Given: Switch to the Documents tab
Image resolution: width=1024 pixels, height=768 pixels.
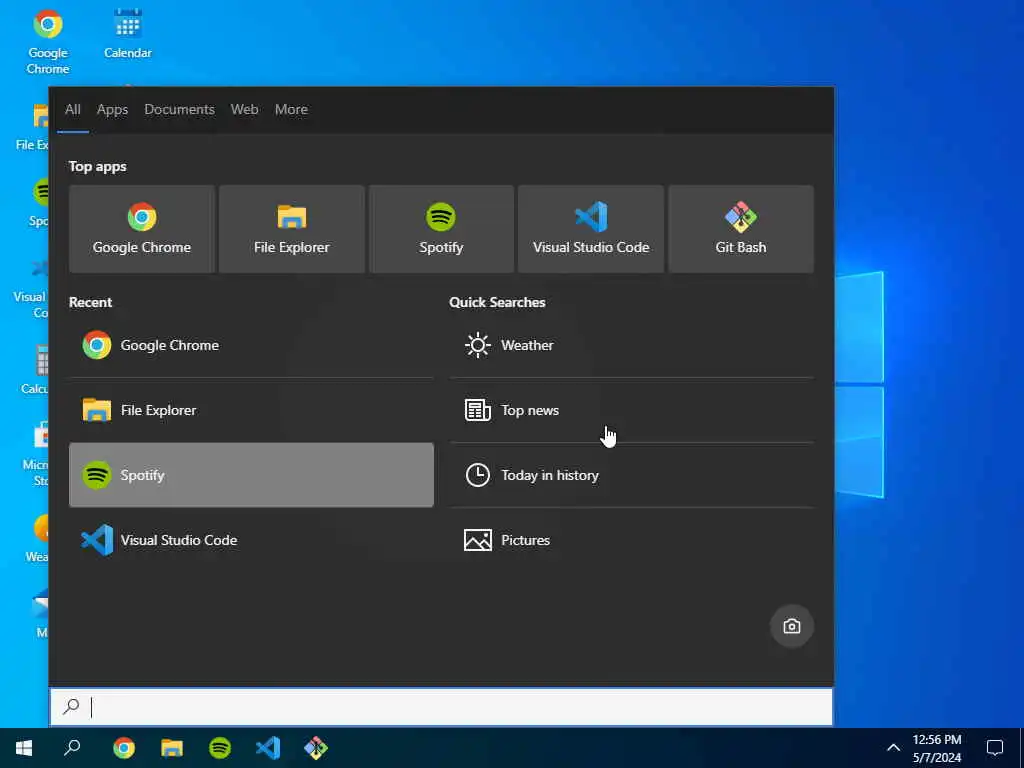Looking at the screenshot, I should [x=180, y=110].
